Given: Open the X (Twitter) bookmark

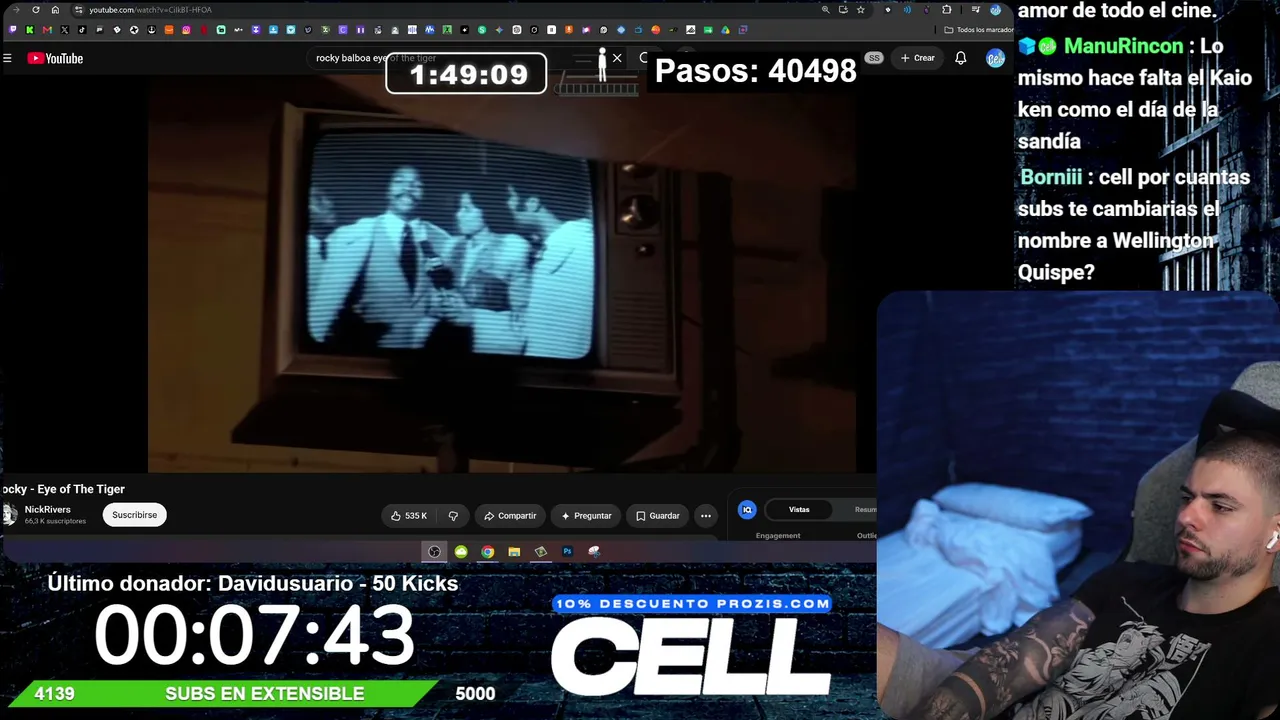Looking at the screenshot, I should point(64,30).
